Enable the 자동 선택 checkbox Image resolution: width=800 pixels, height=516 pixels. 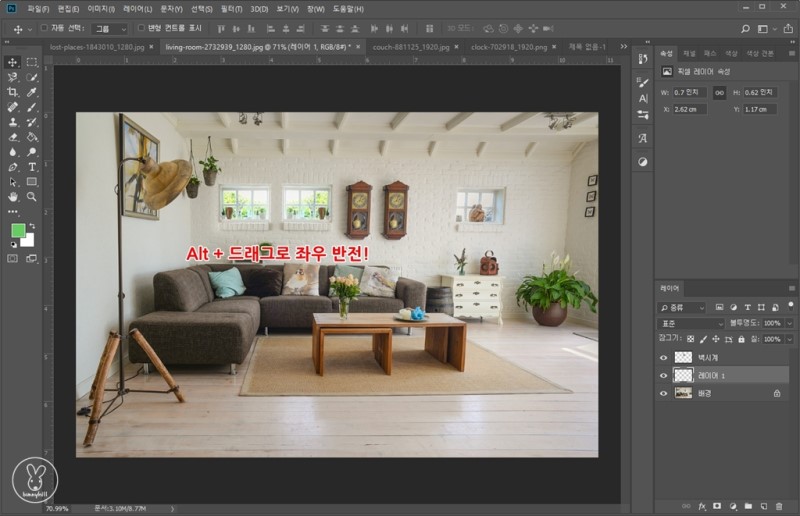[44, 28]
